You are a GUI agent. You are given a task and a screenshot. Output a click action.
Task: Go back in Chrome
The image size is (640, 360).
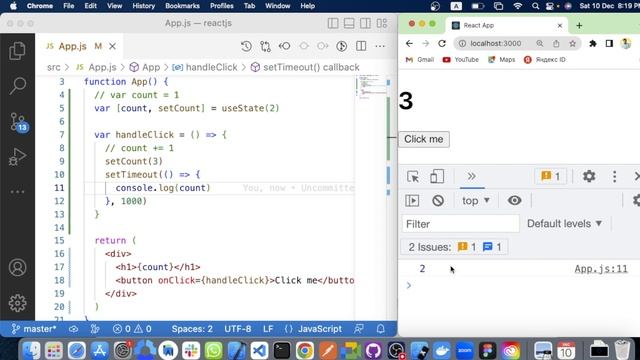[x=409, y=43]
